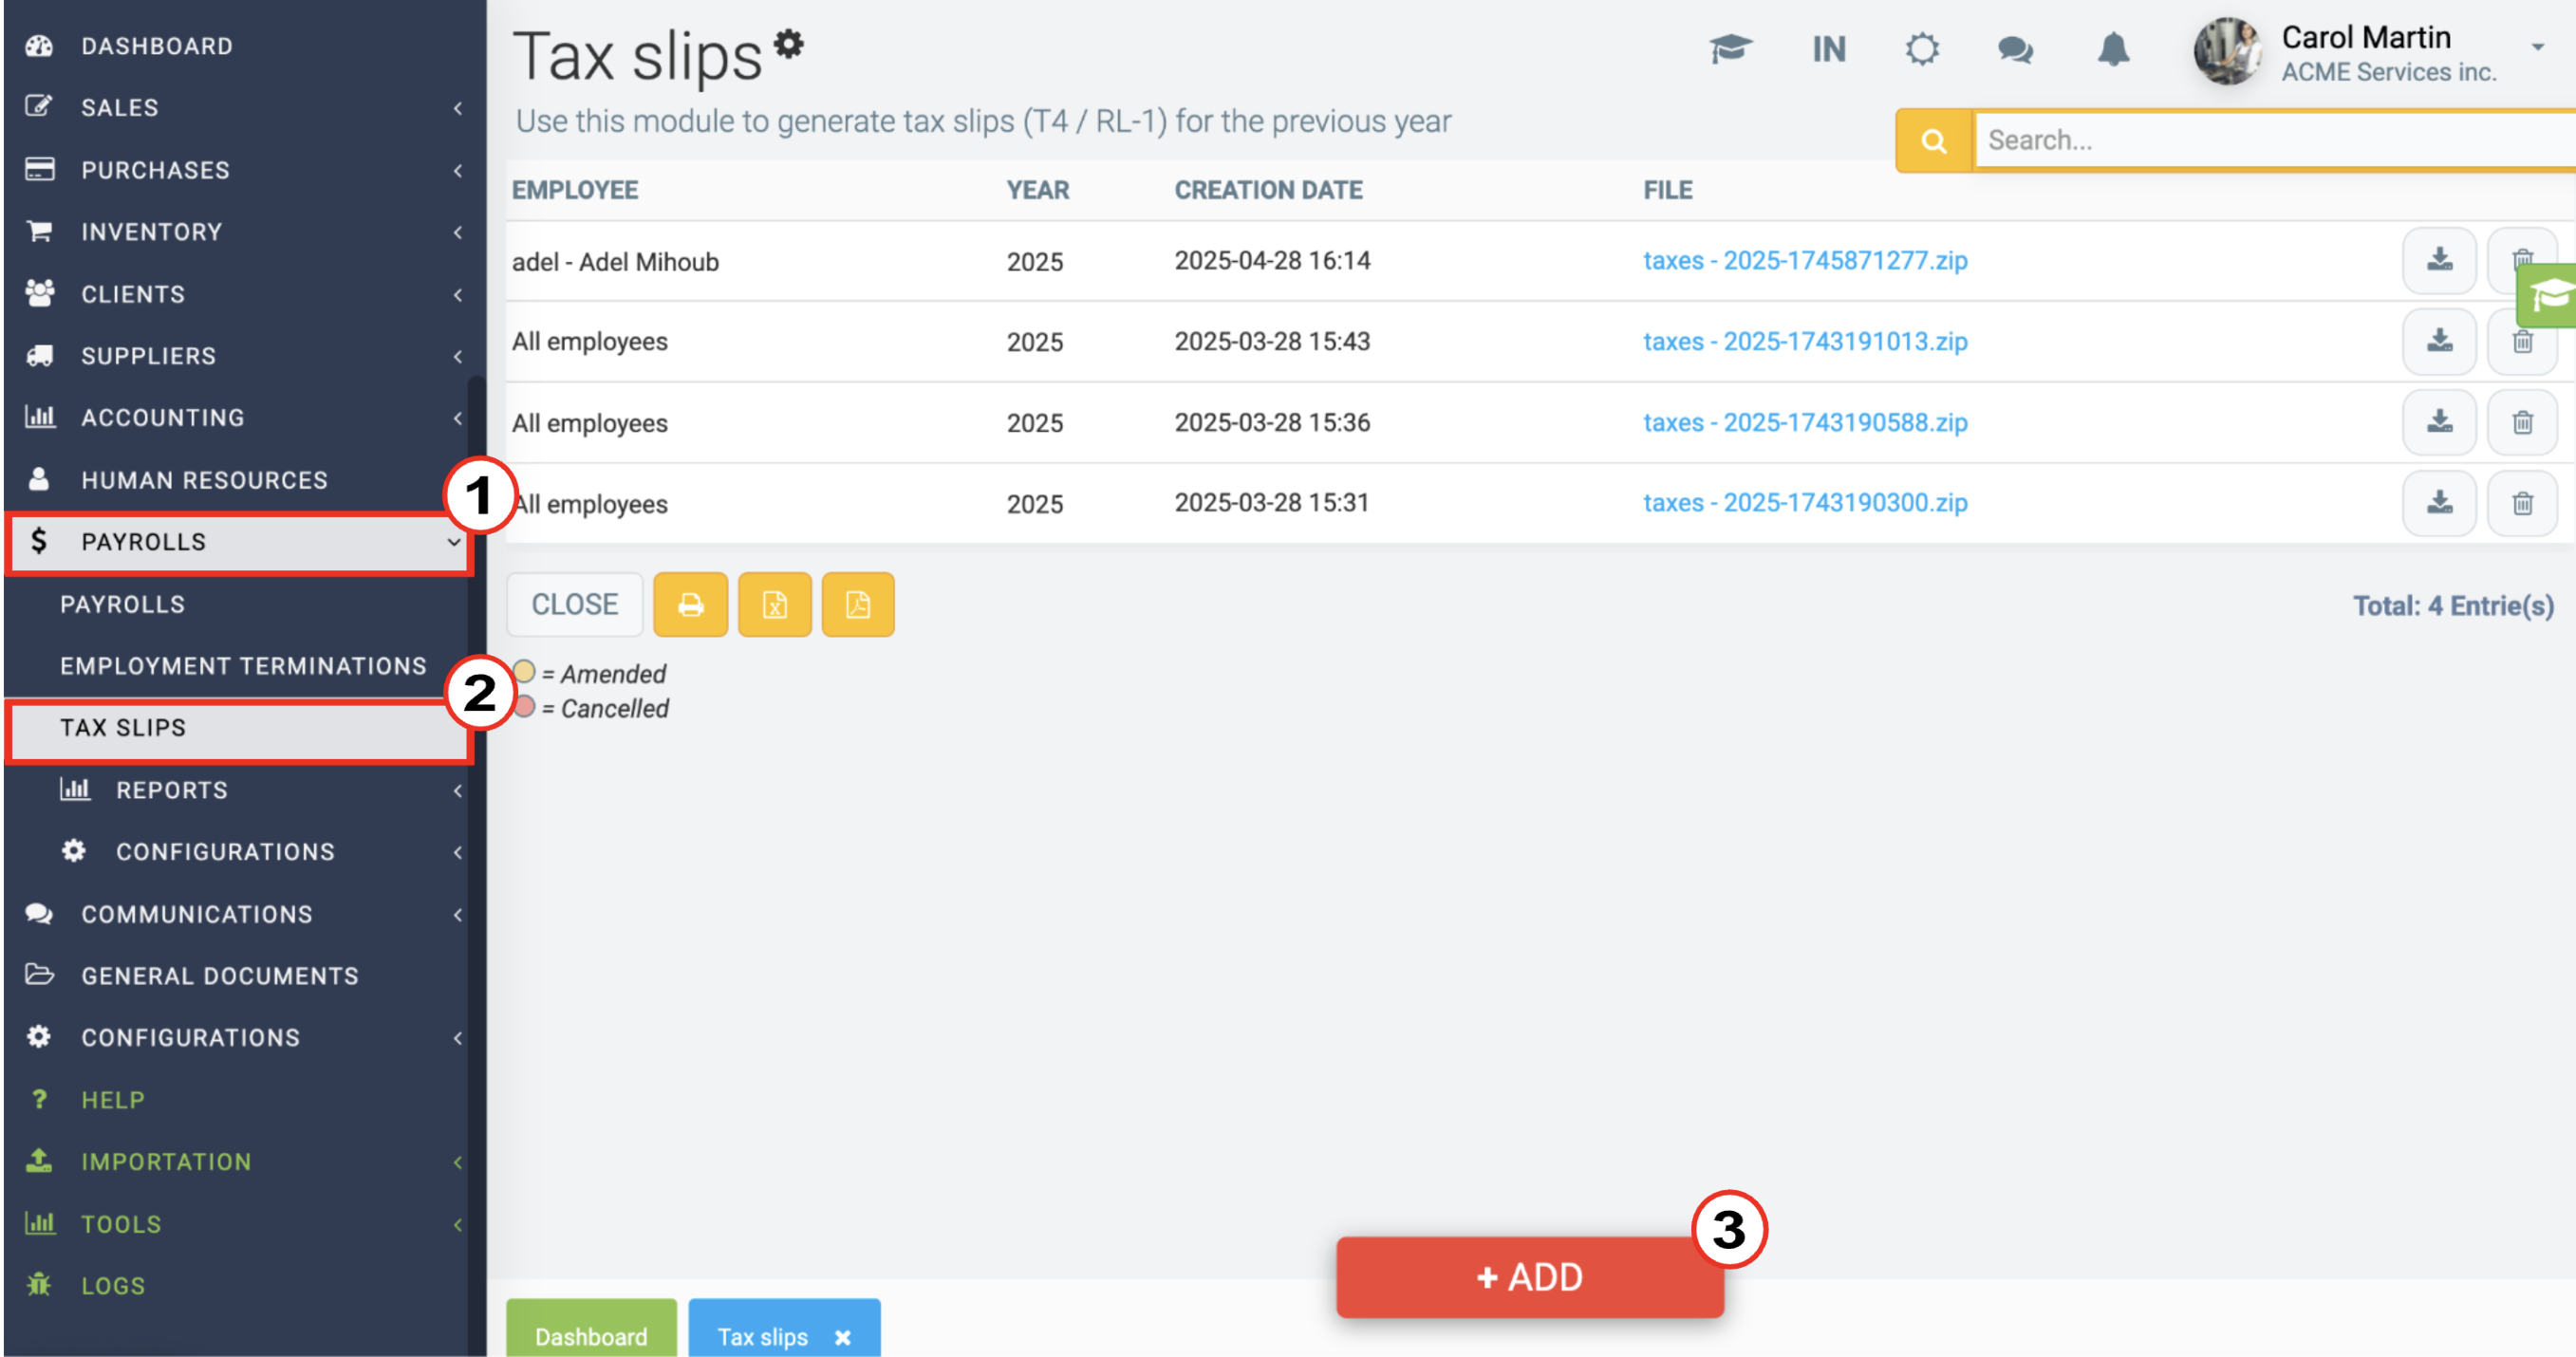Click the yellow search magnifier button

[1934, 141]
